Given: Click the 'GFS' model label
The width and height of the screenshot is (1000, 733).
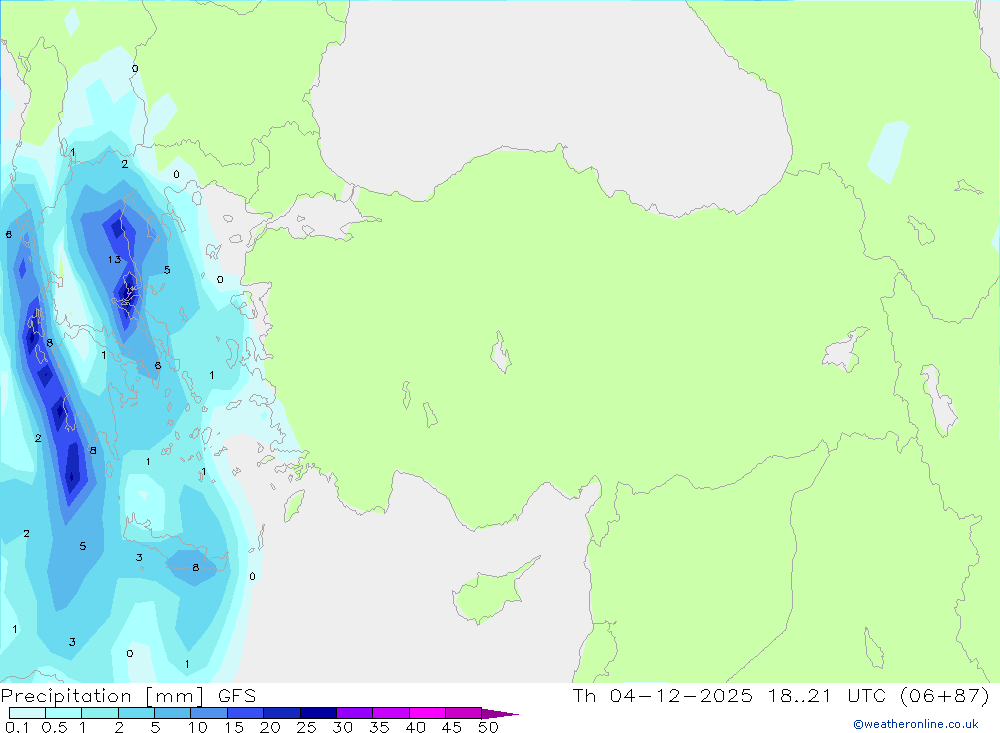Looking at the screenshot, I should [237, 696].
